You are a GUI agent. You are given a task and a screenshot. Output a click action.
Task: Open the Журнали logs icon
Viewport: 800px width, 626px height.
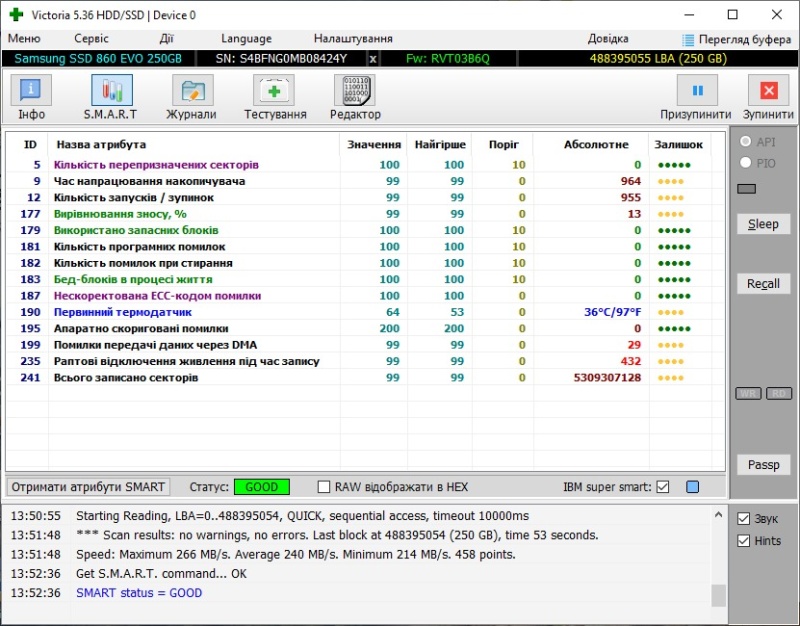[192, 91]
